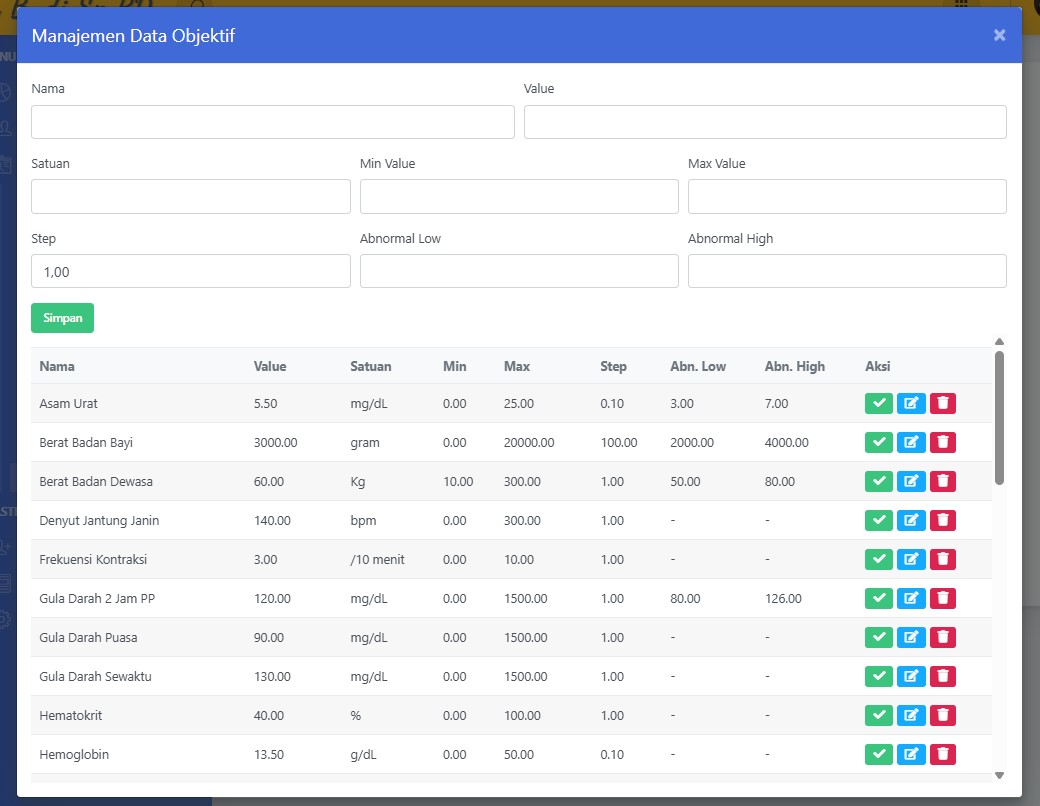The width and height of the screenshot is (1040, 806).
Task: Click checkmark icon for Gula Darah Puasa
Action: tap(878, 637)
